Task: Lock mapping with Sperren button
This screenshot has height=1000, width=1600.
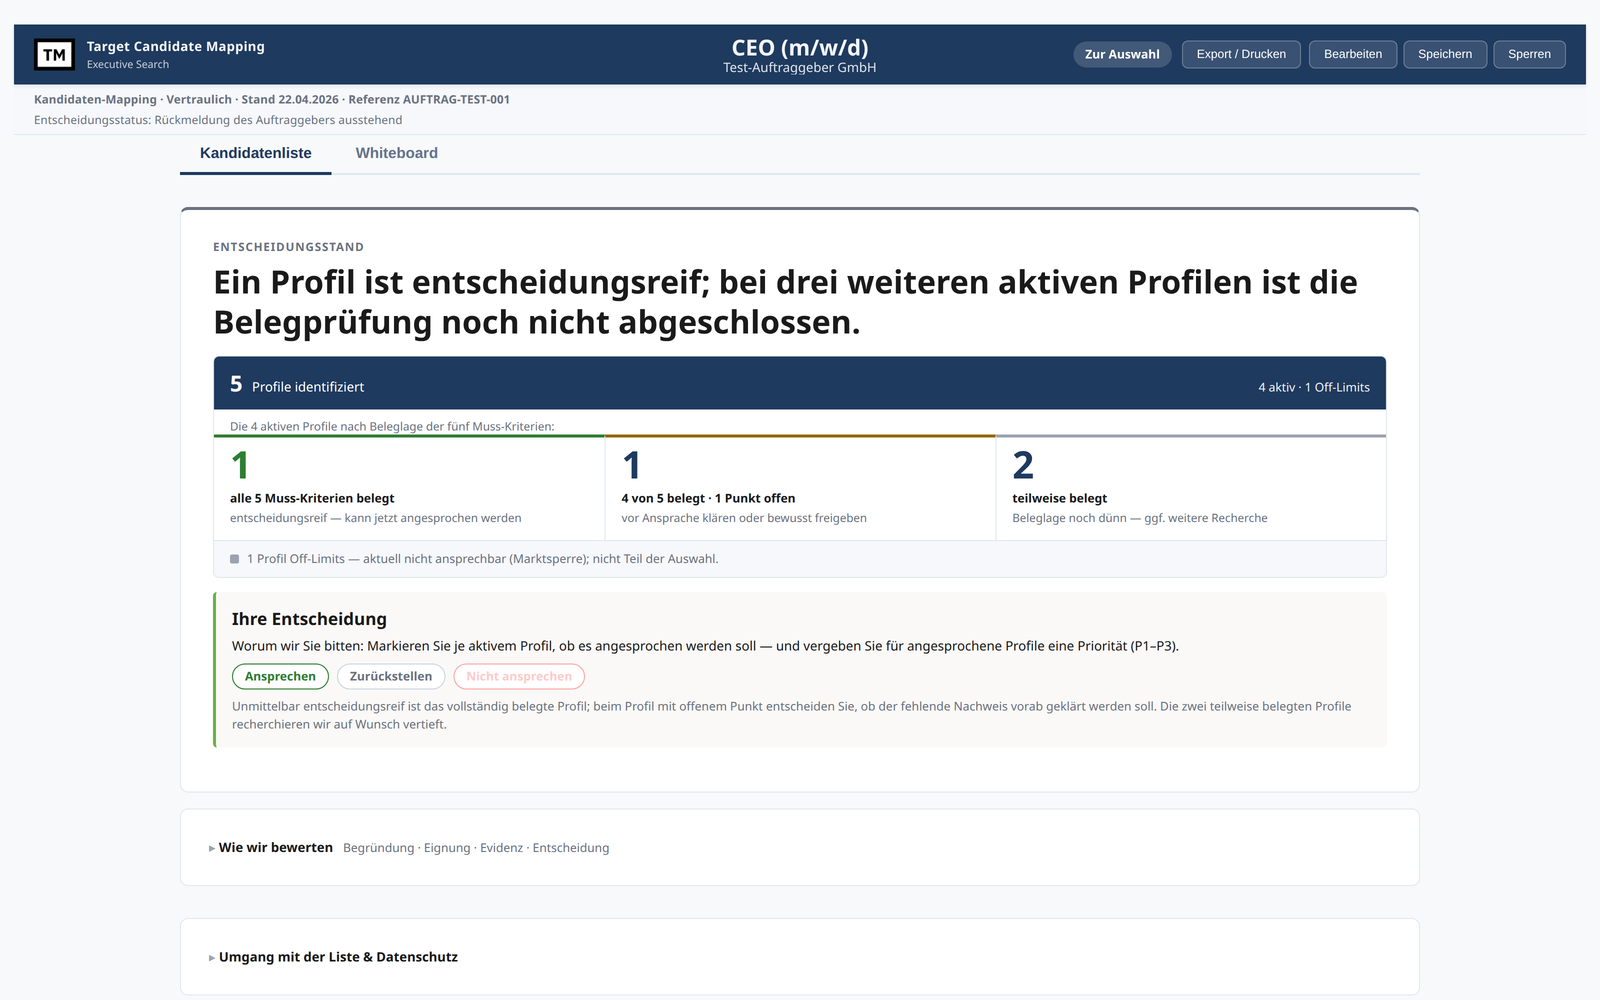Action: coord(1529,54)
